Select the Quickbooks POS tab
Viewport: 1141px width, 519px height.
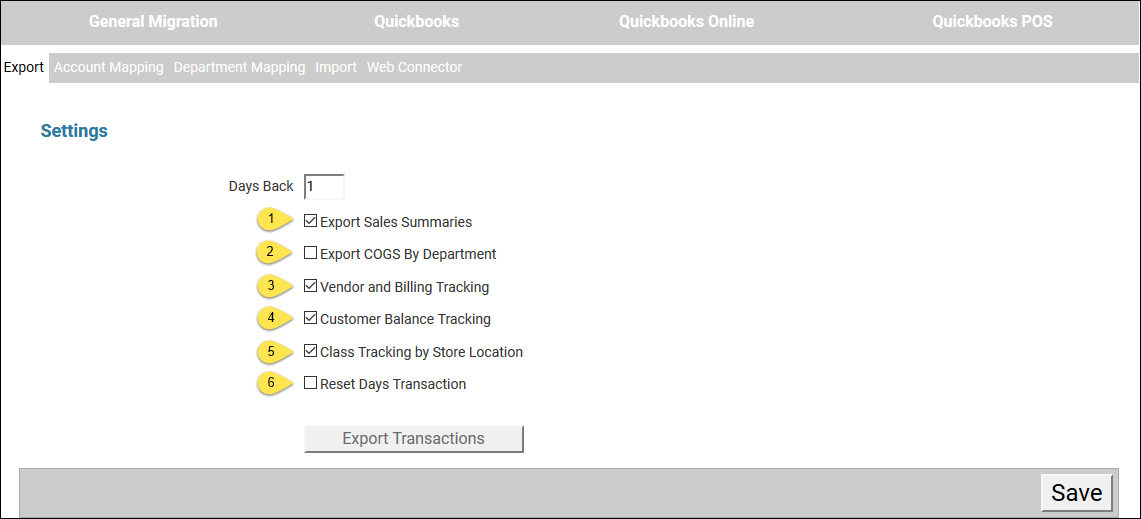(992, 22)
